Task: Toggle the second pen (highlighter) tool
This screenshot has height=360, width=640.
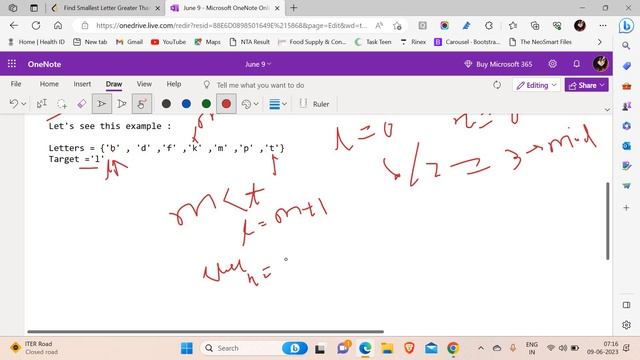Action: click(x=121, y=104)
